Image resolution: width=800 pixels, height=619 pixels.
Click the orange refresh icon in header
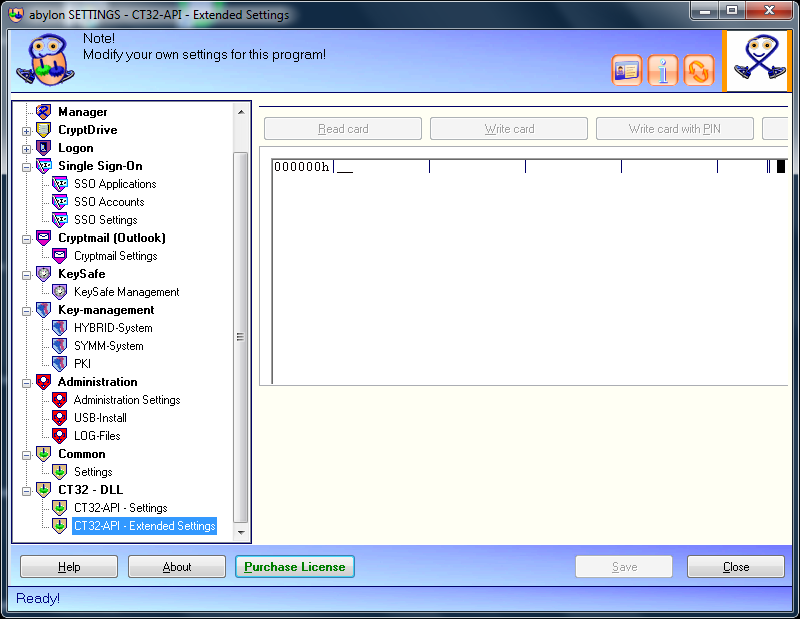click(x=698, y=70)
